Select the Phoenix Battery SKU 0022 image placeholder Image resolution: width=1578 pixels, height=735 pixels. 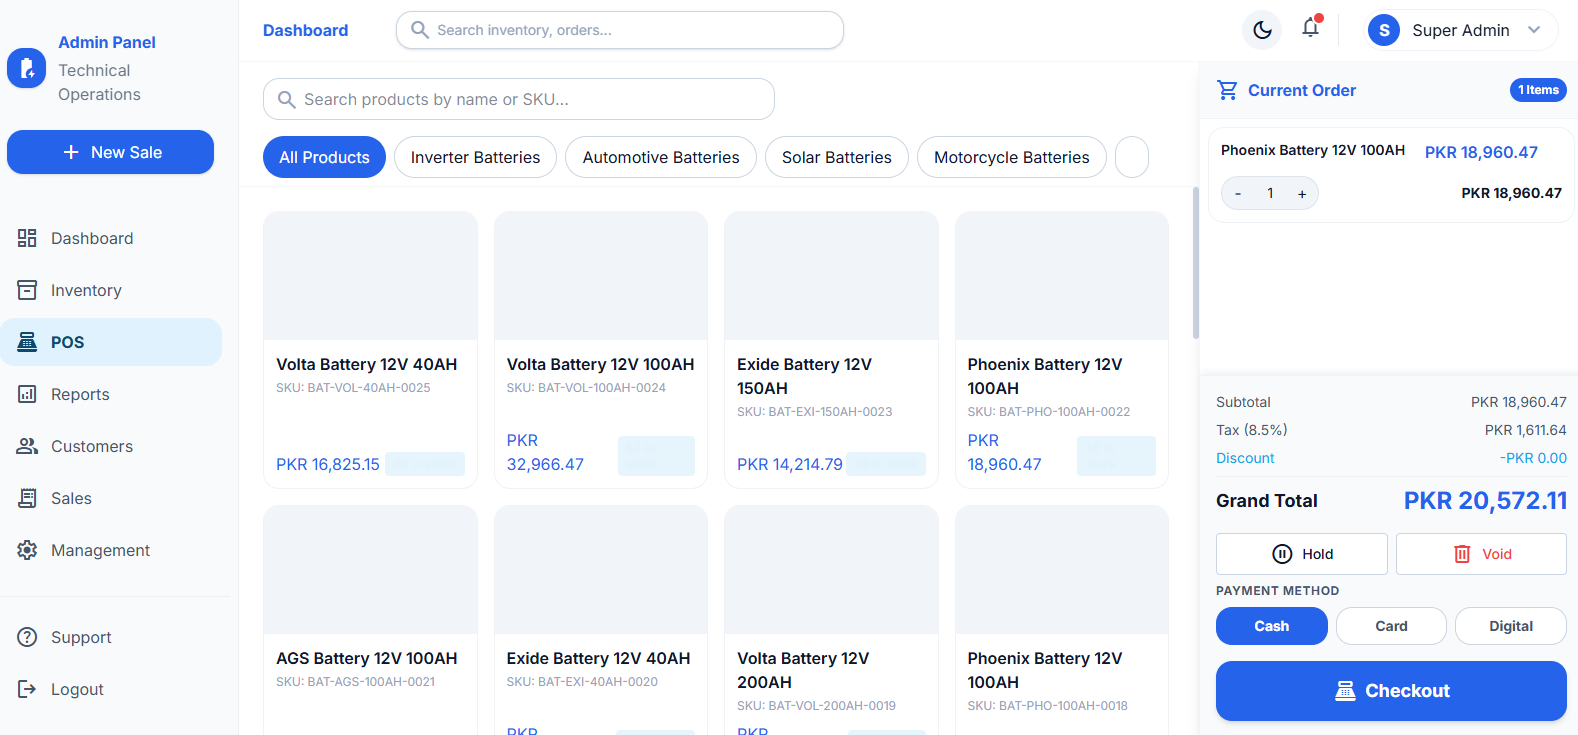[x=1062, y=275]
